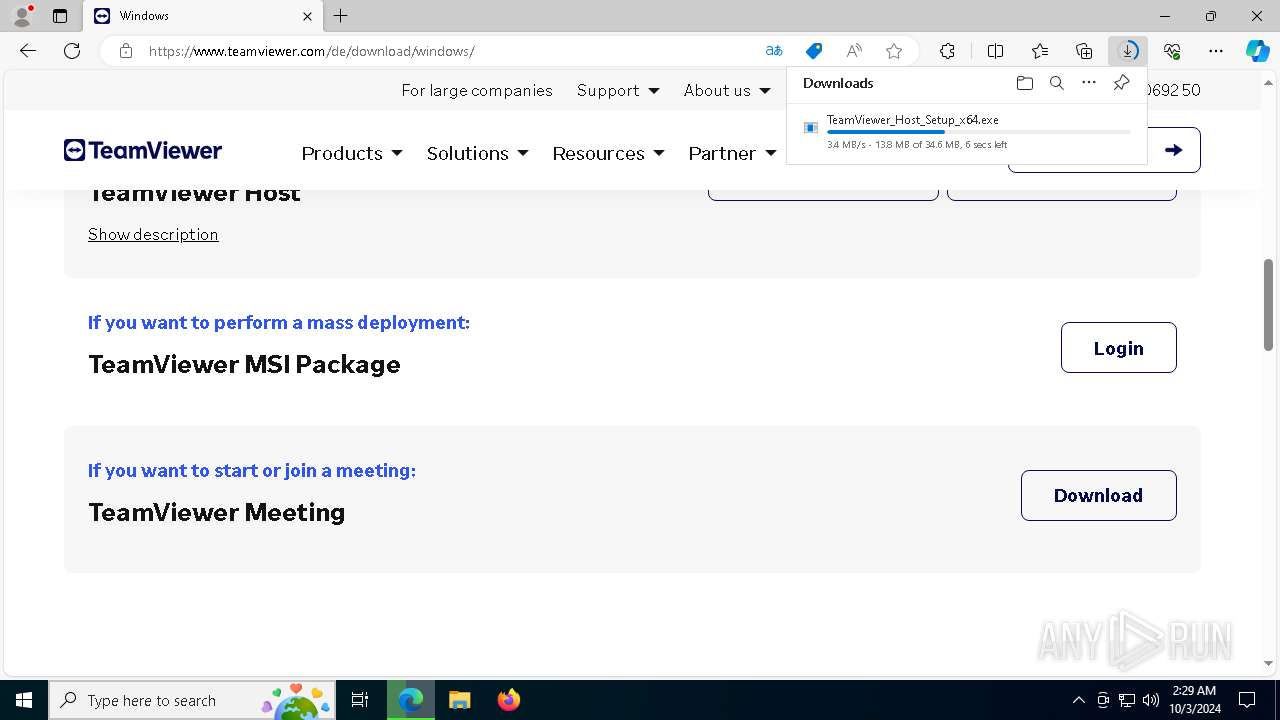This screenshot has width=1280, height=720.
Task: Open the clock showing 2:29 AM
Action: click(1194, 700)
